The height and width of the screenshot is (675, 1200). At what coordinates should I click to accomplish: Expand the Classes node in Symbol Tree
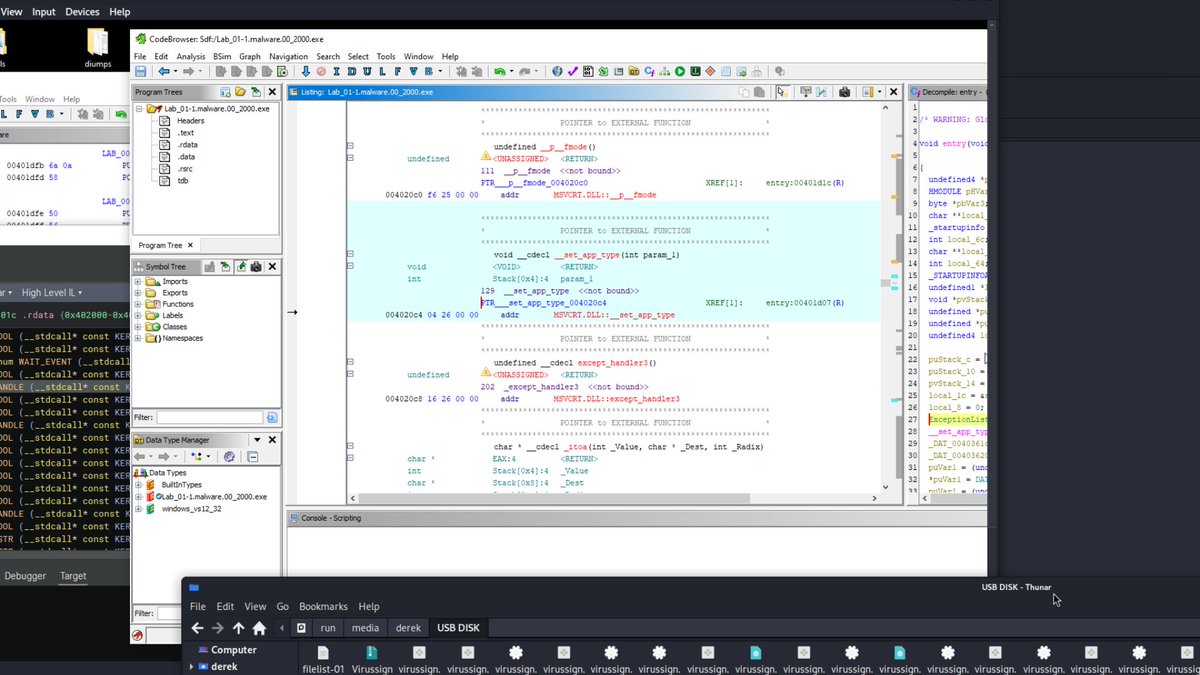tap(138, 327)
